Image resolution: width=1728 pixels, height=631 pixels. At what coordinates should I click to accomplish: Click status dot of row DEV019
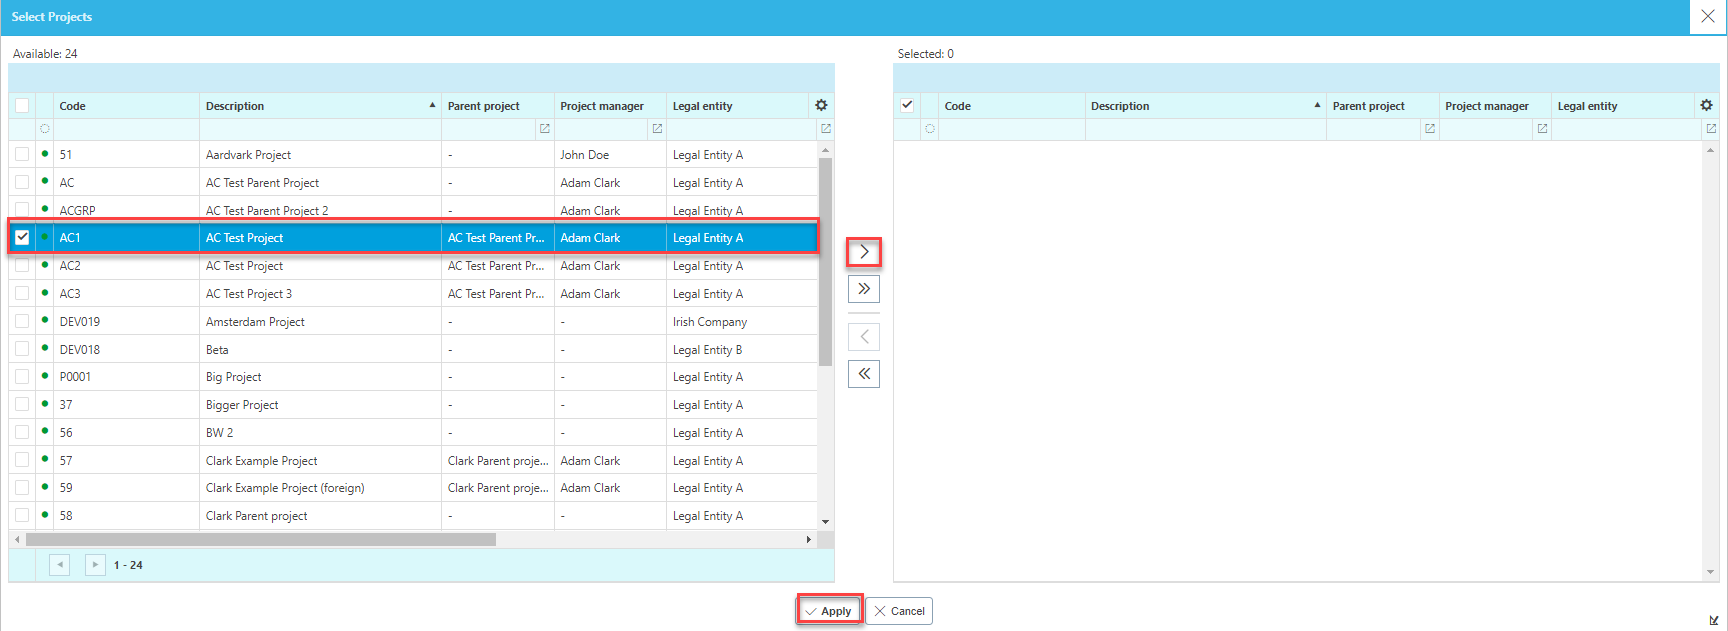pos(45,320)
